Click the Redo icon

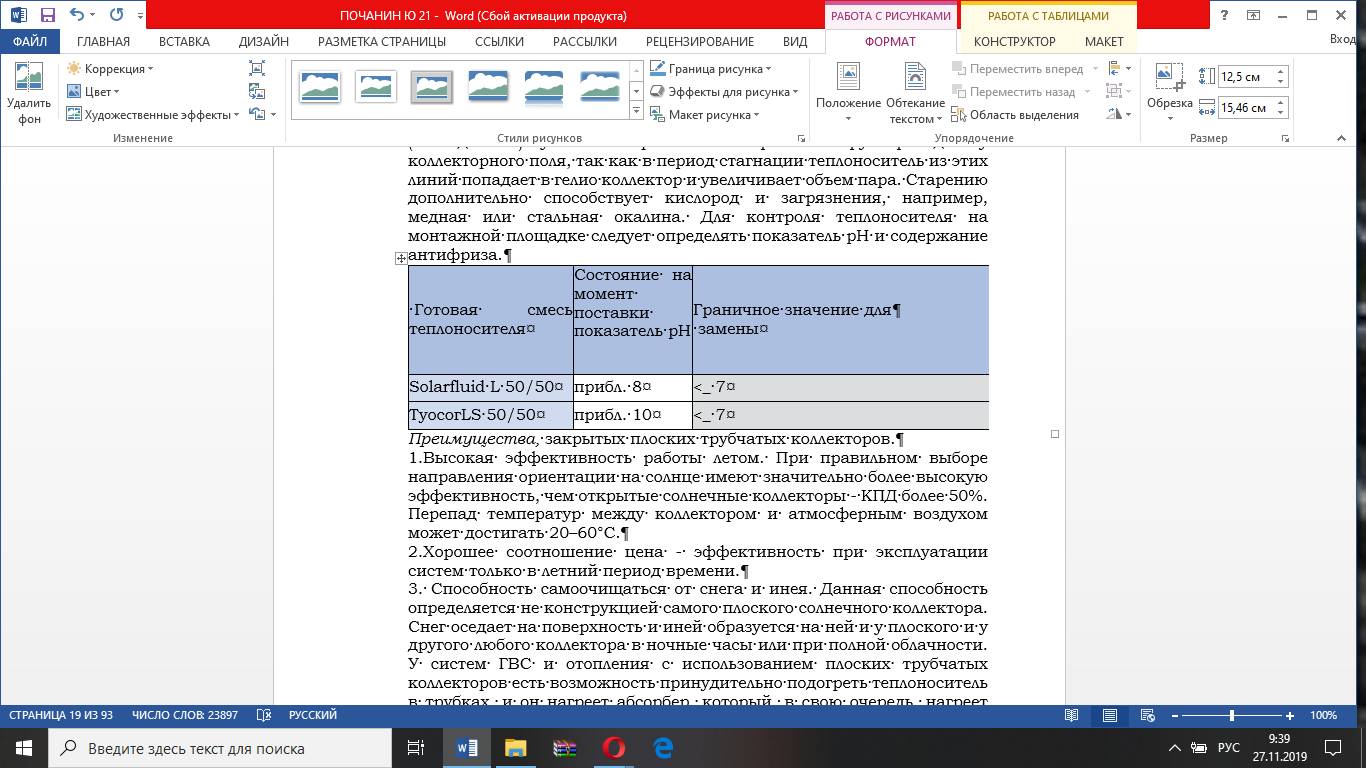point(116,15)
